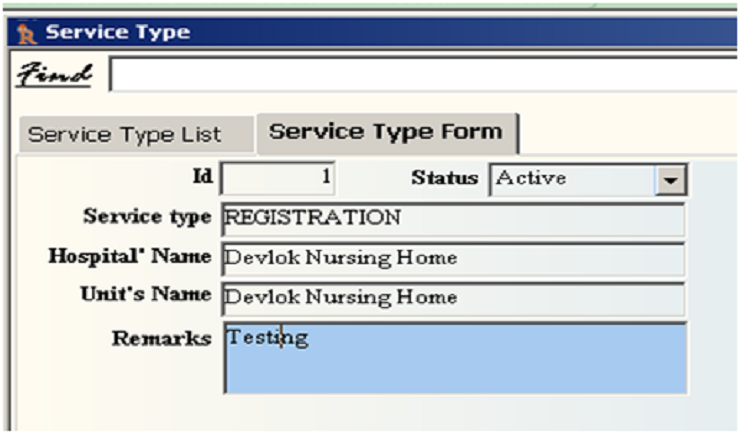Screen dimensions: 740x434
Task: Click the Service type field containing REGISTRATION
Action: [453, 219]
